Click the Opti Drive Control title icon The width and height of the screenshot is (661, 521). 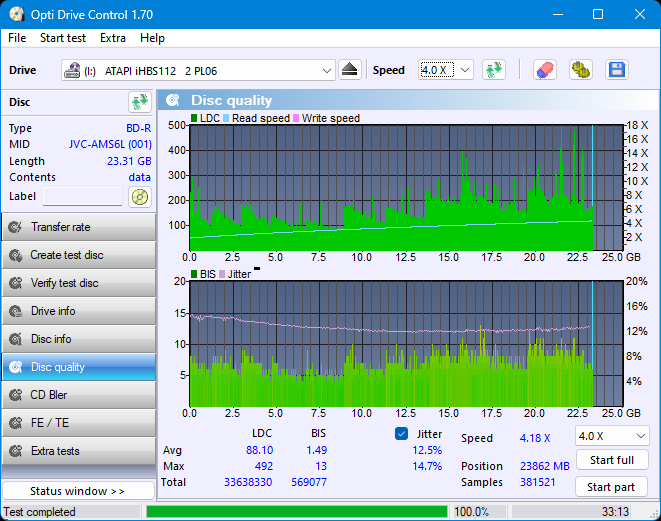[16, 14]
